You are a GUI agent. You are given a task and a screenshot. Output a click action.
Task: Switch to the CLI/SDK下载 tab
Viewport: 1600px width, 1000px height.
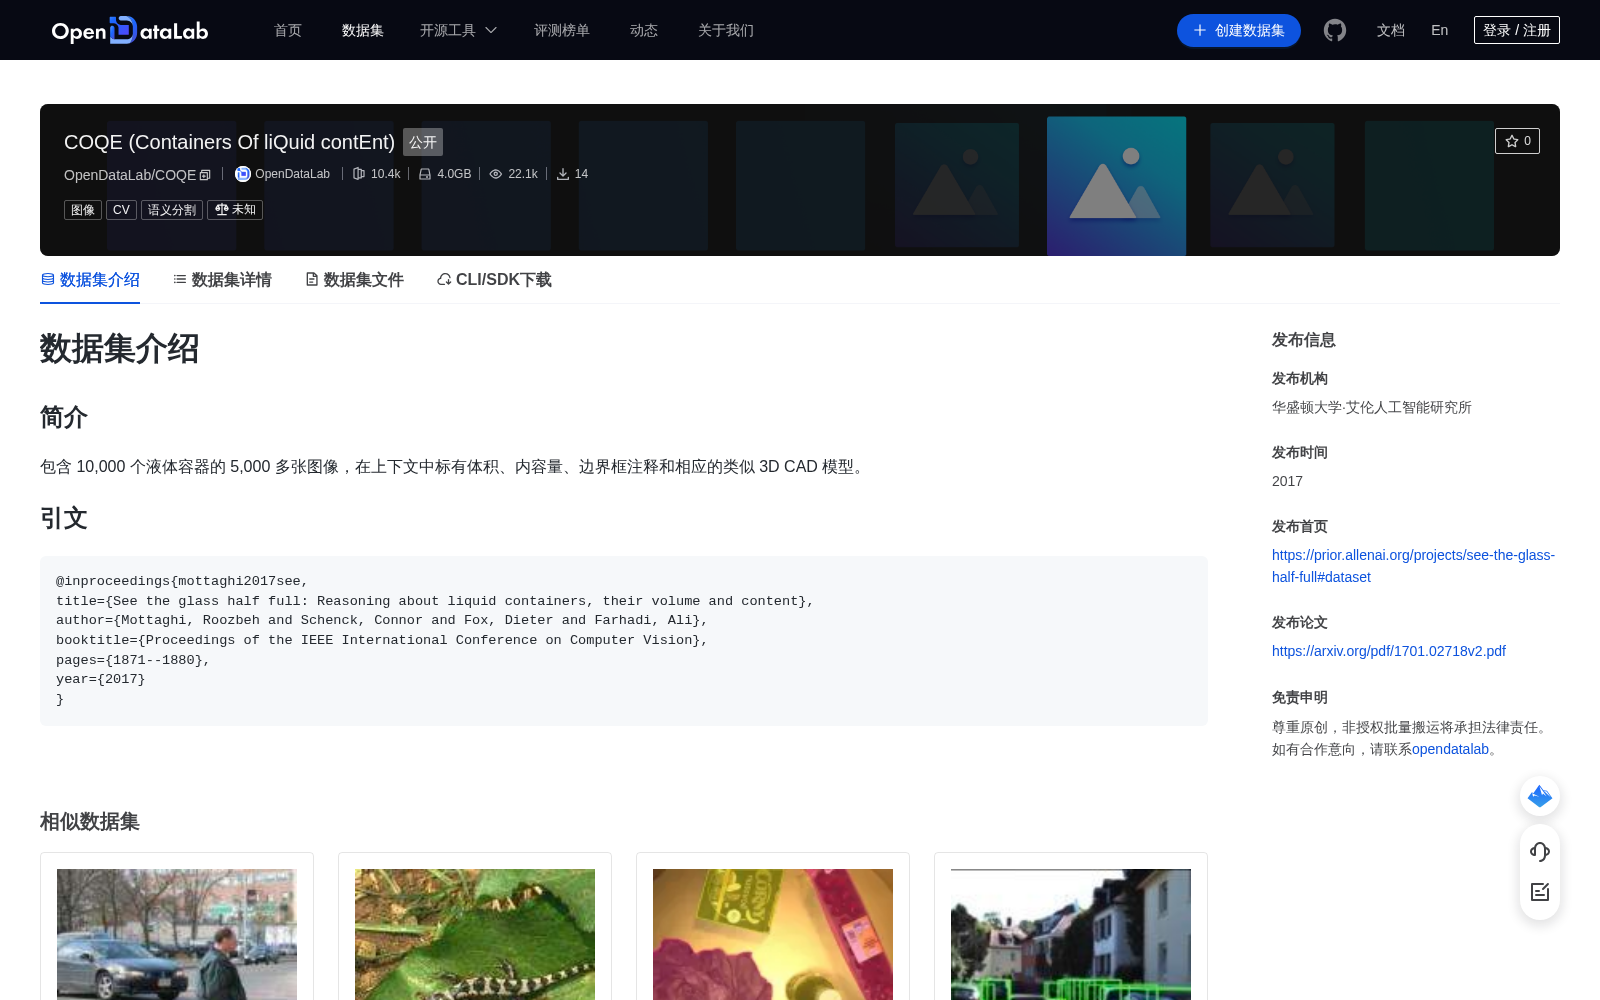coord(494,280)
